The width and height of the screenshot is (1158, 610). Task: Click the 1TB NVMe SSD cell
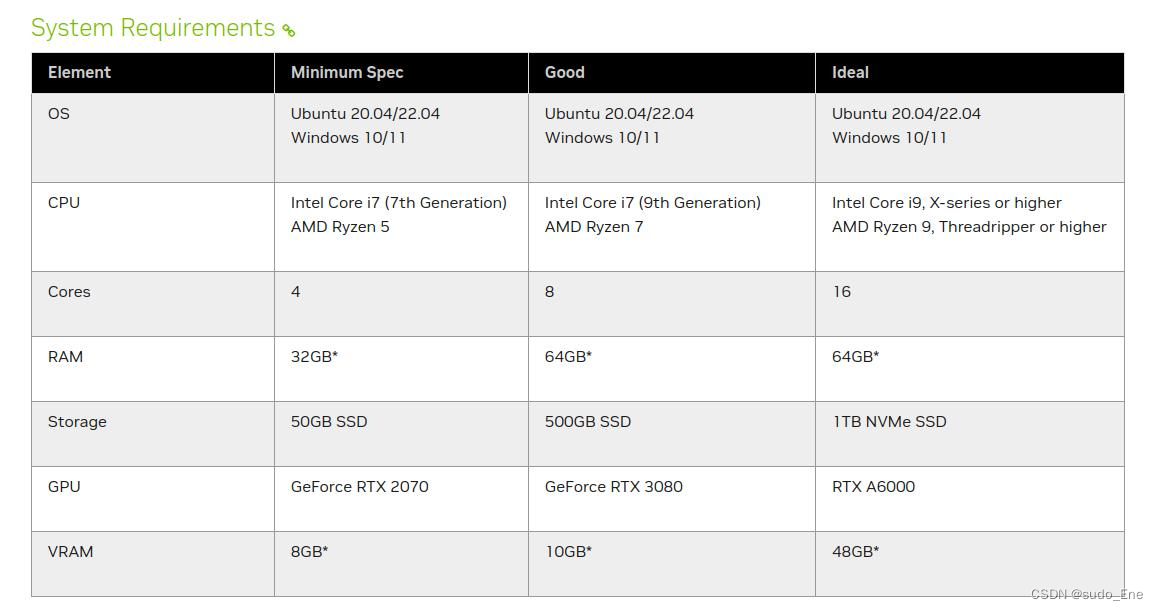pos(889,421)
